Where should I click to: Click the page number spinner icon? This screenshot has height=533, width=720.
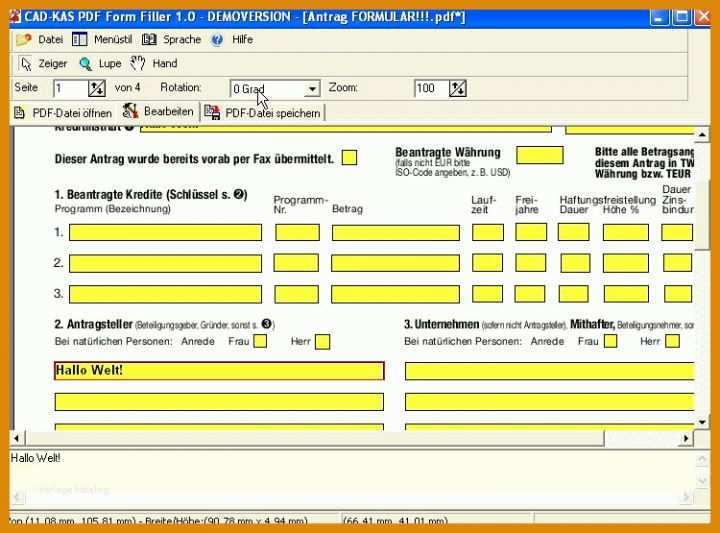click(96, 88)
